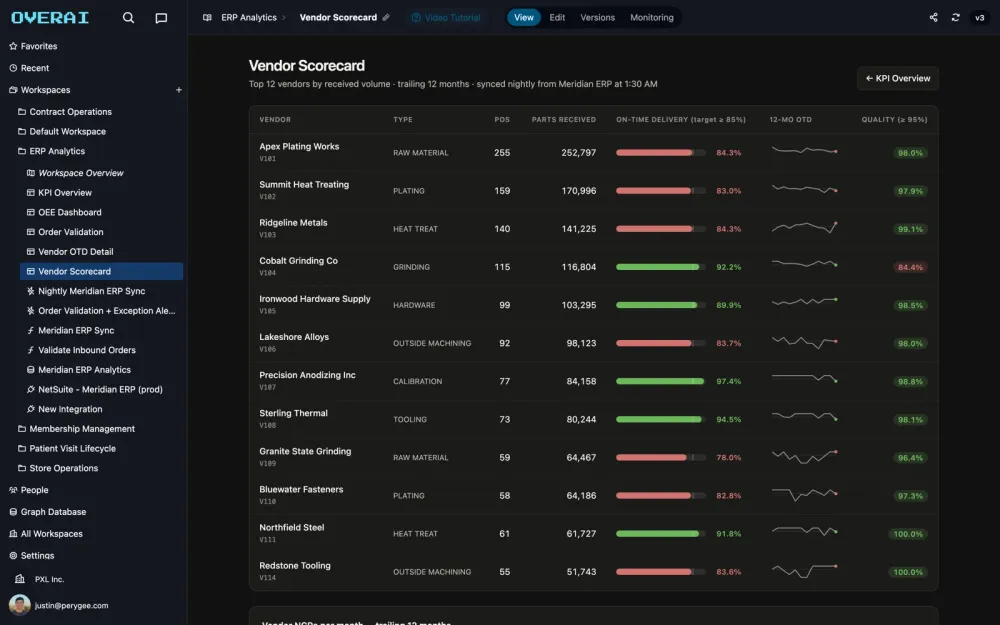Open Order Validation page
This screenshot has height=625, width=1000.
point(65,232)
